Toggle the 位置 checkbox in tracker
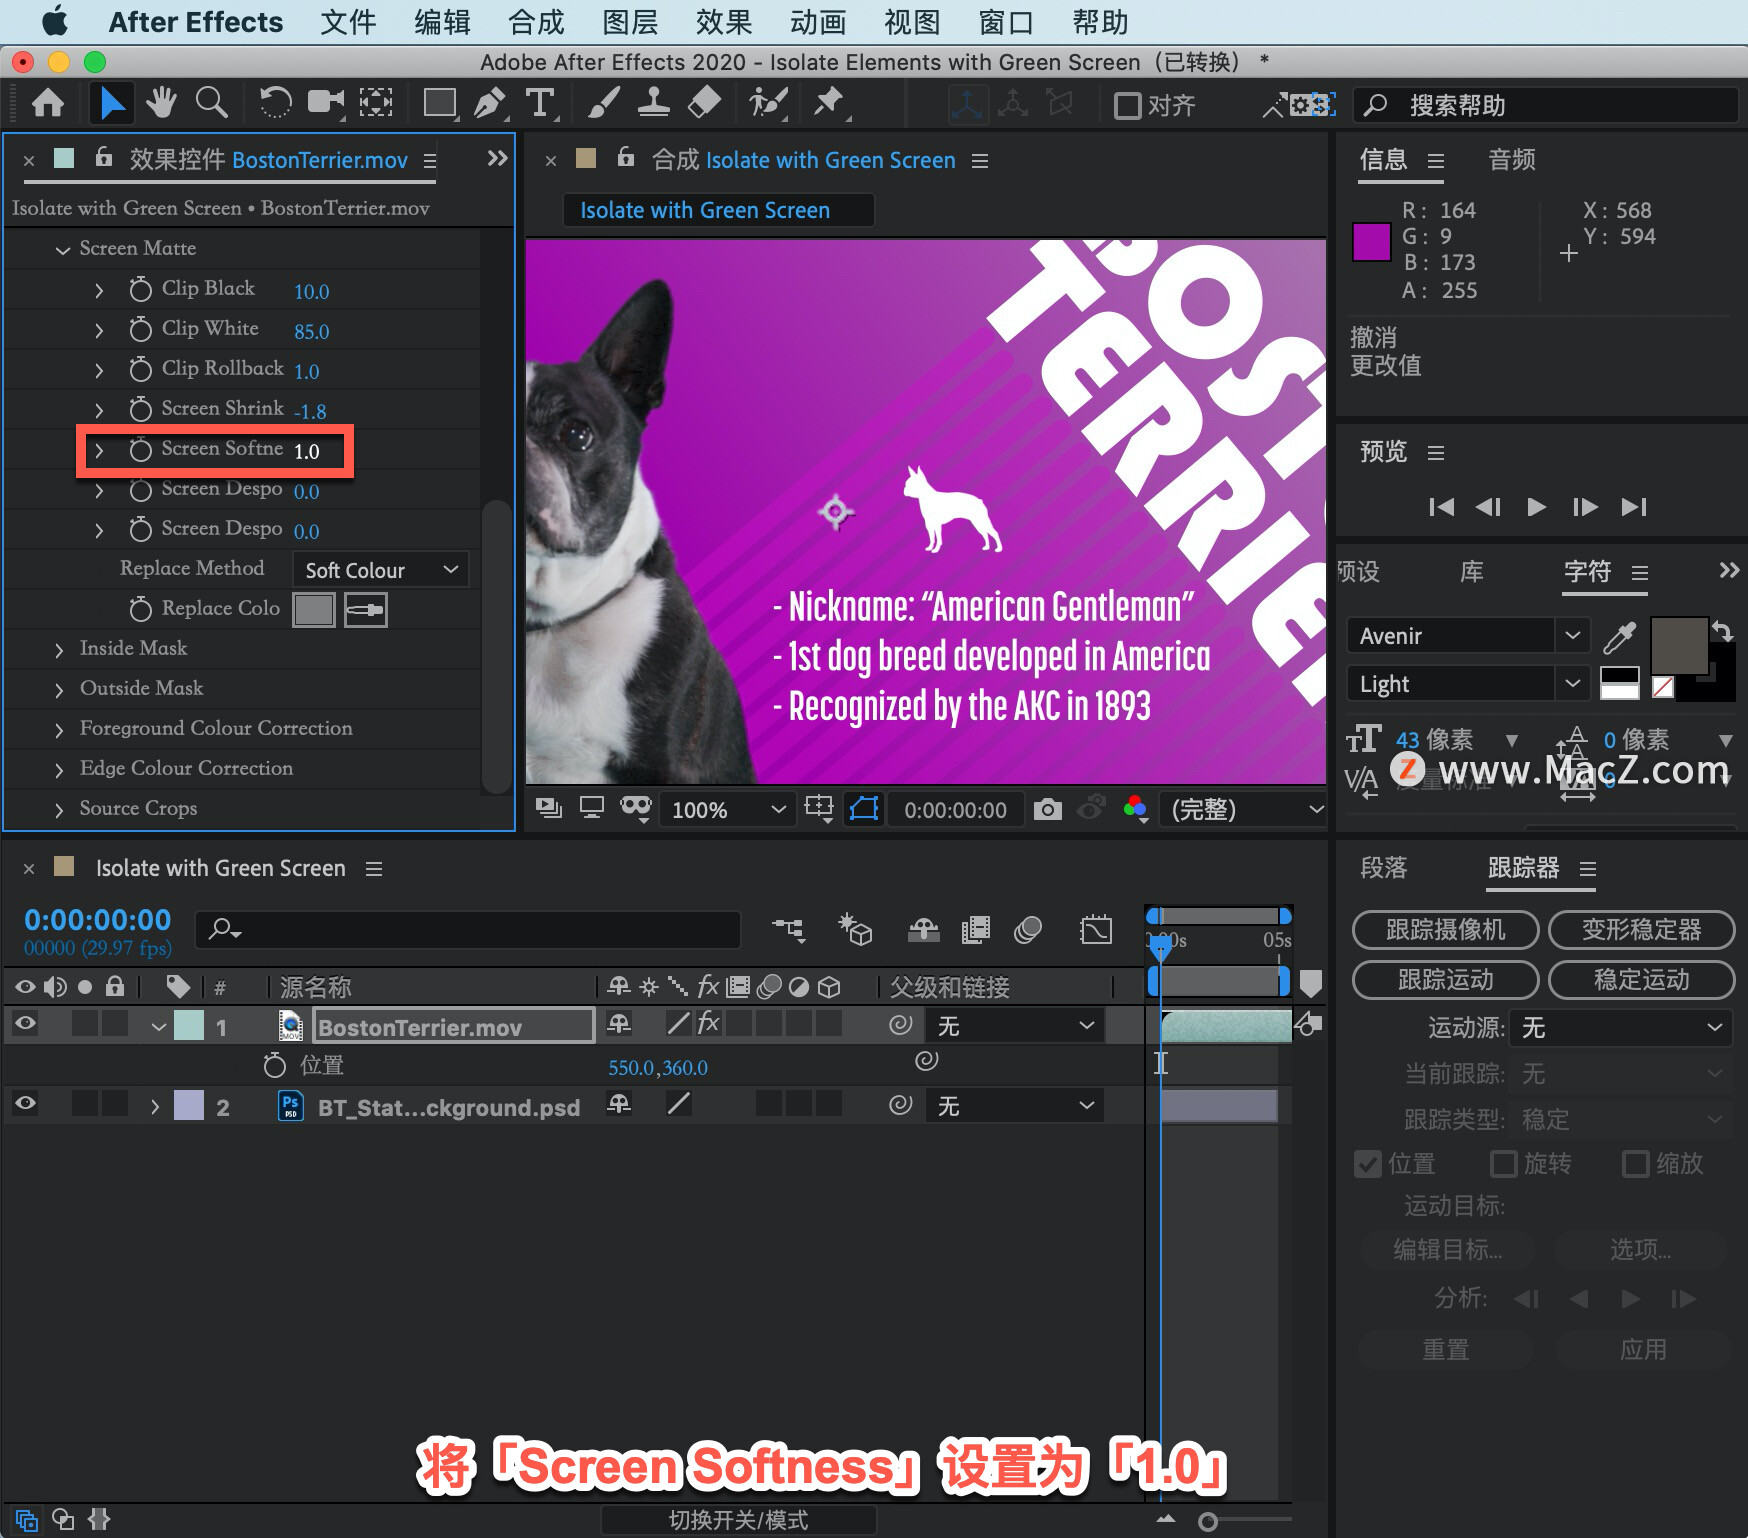This screenshot has height=1538, width=1748. [x=1367, y=1164]
